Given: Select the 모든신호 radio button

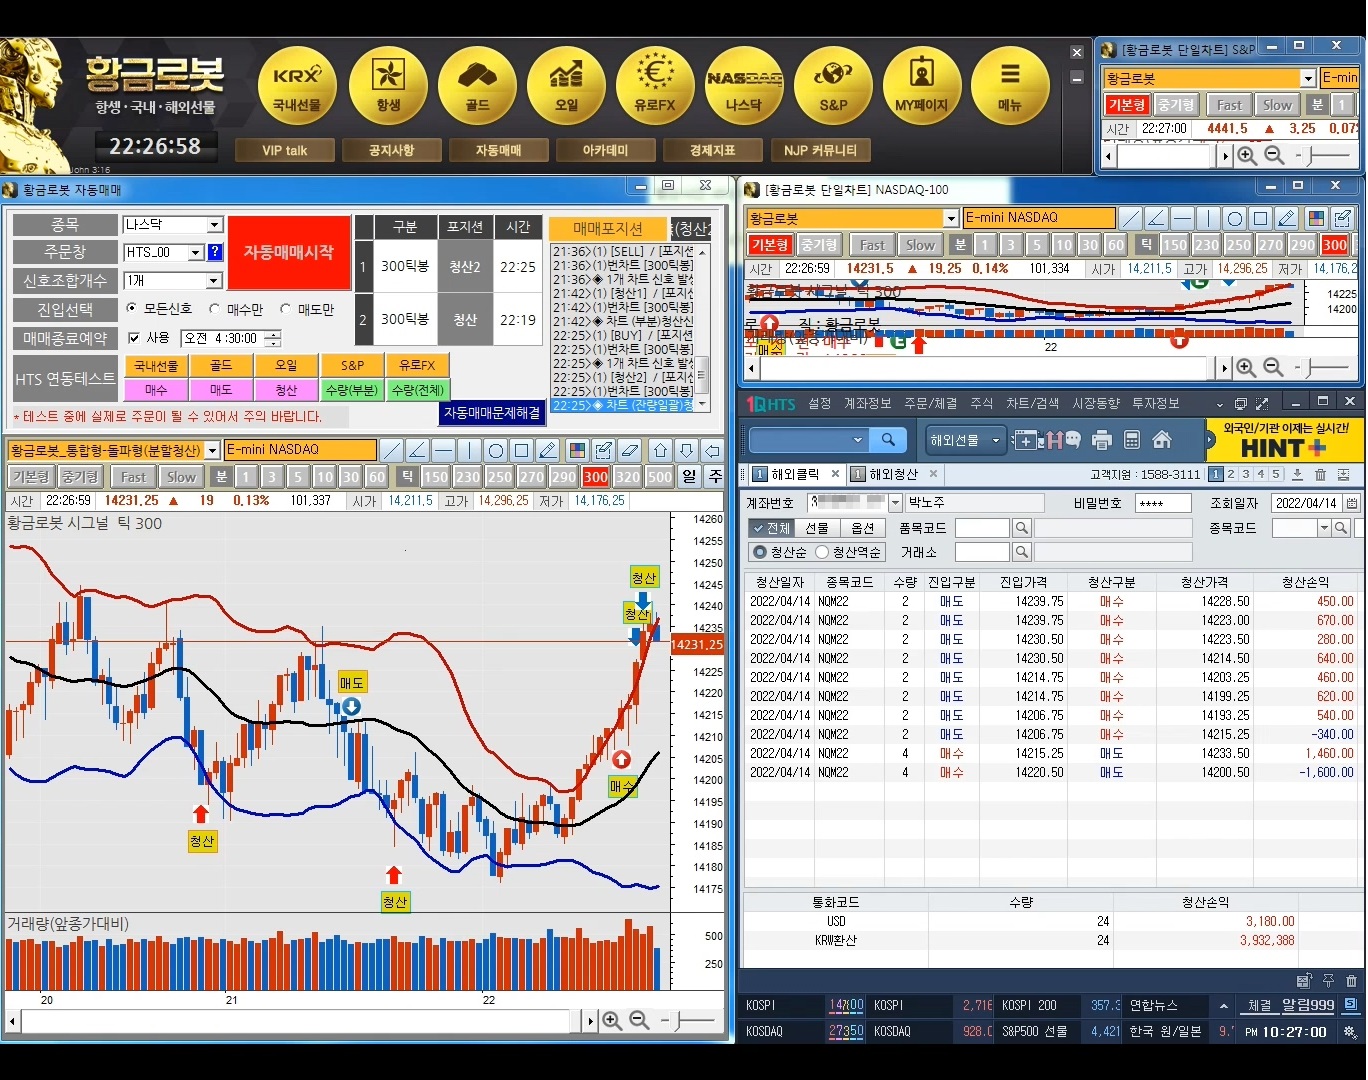Looking at the screenshot, I should click(x=132, y=309).
